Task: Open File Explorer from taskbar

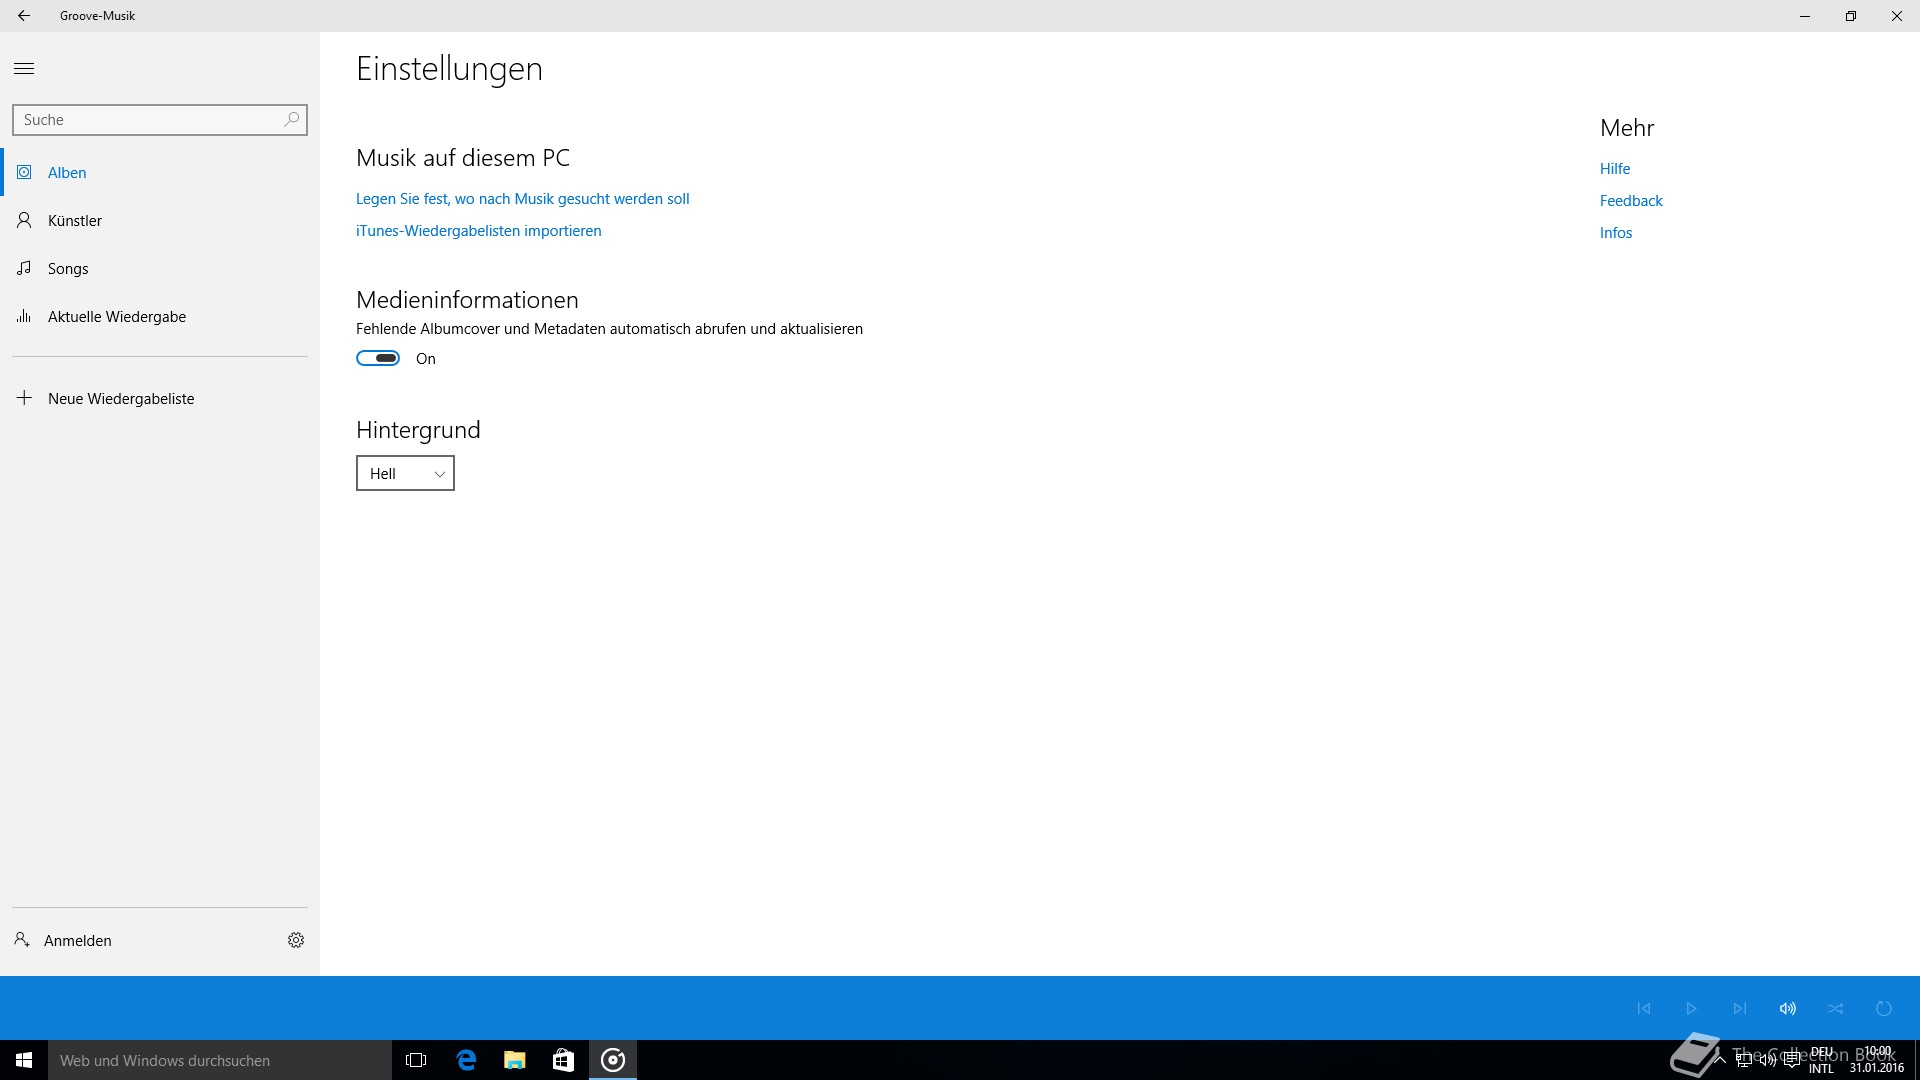Action: 515,1060
